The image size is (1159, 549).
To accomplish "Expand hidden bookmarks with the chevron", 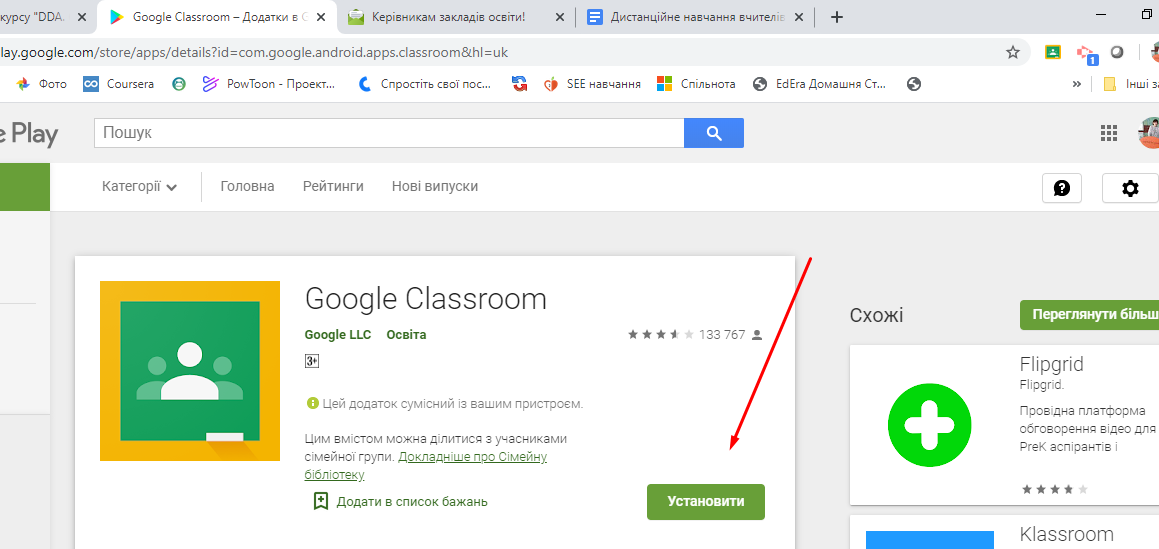I will (x=1076, y=84).
